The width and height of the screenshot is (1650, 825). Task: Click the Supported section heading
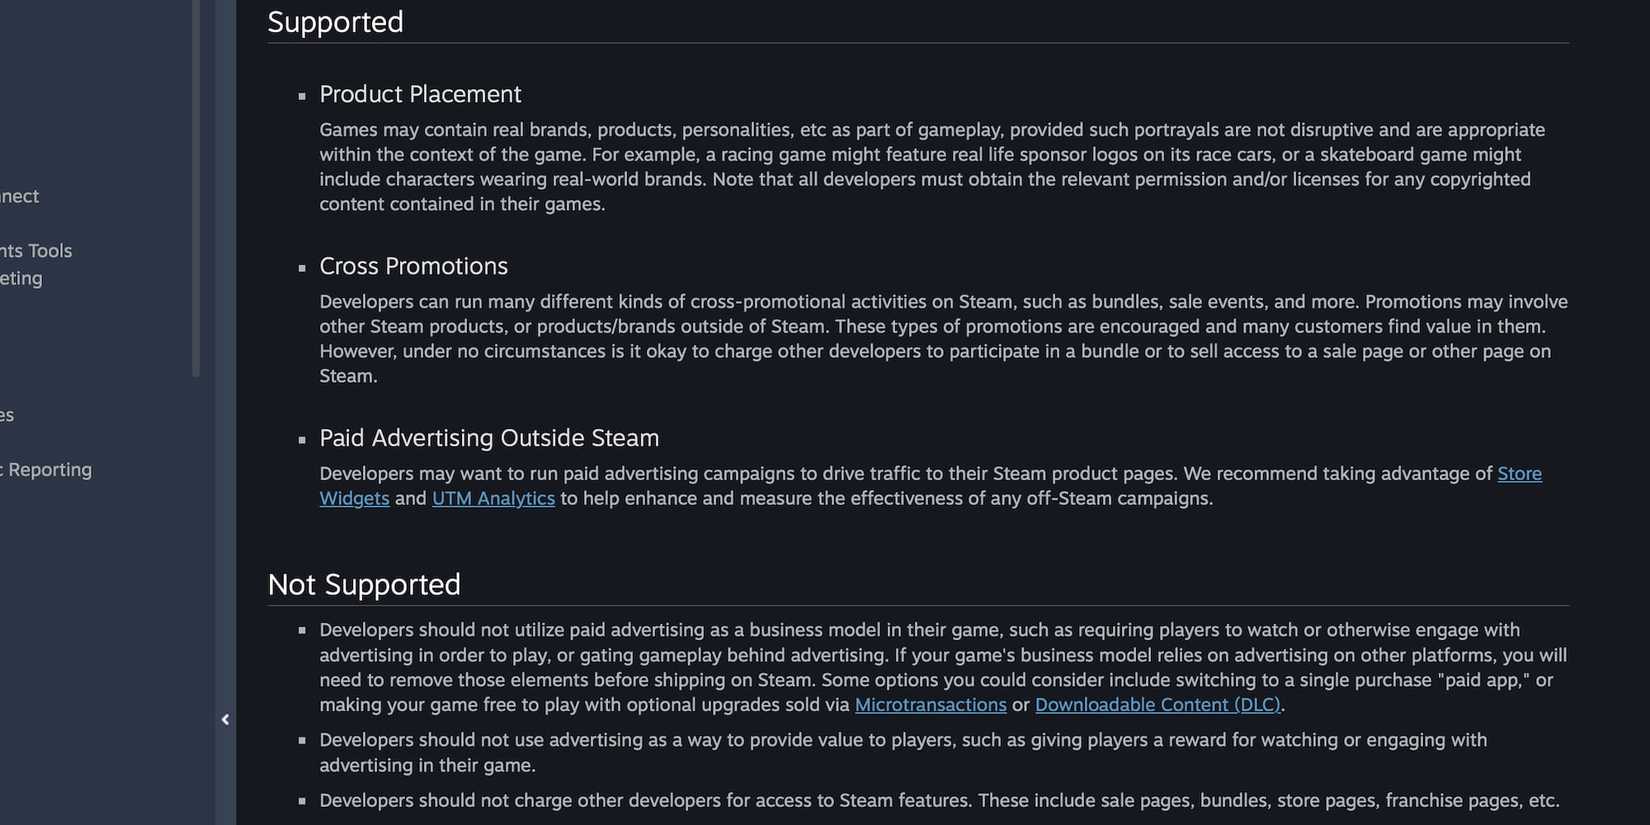335,21
